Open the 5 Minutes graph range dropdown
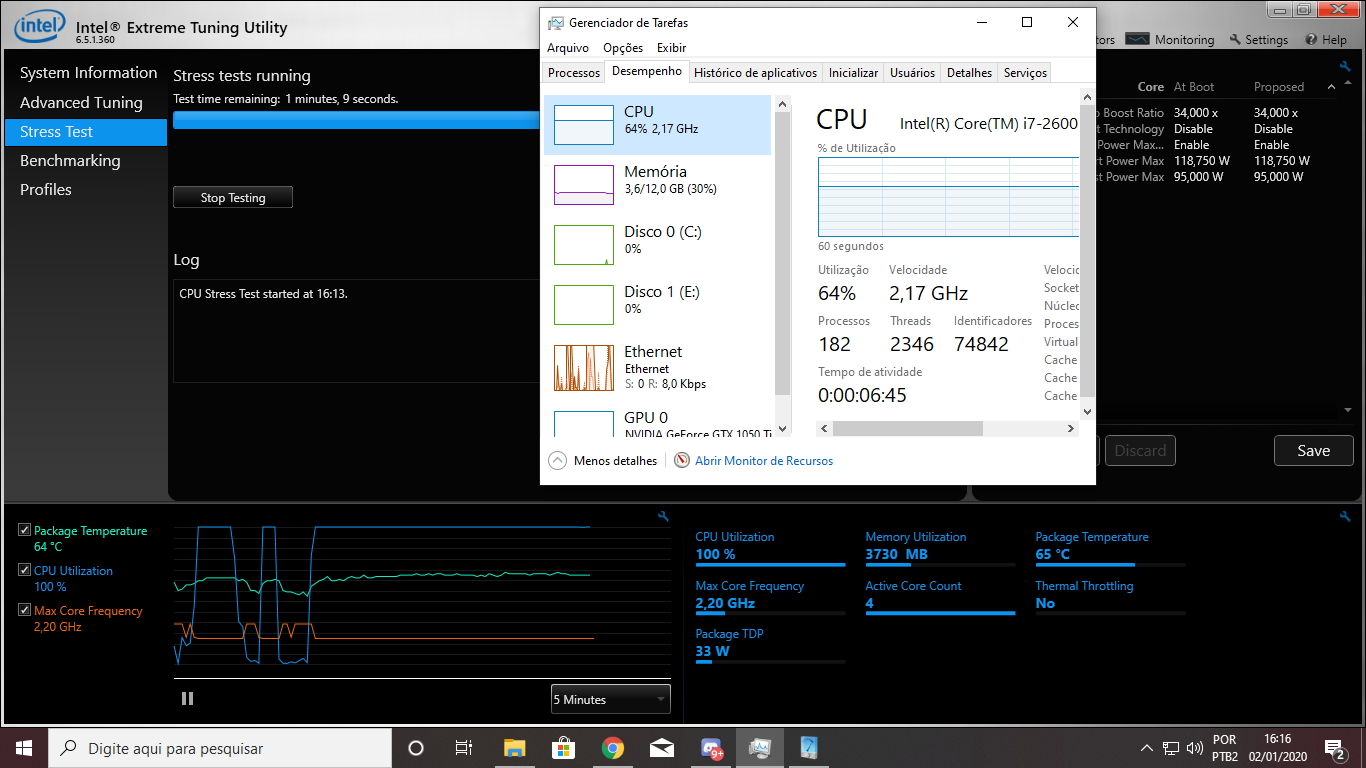The image size is (1366, 768). pos(611,699)
